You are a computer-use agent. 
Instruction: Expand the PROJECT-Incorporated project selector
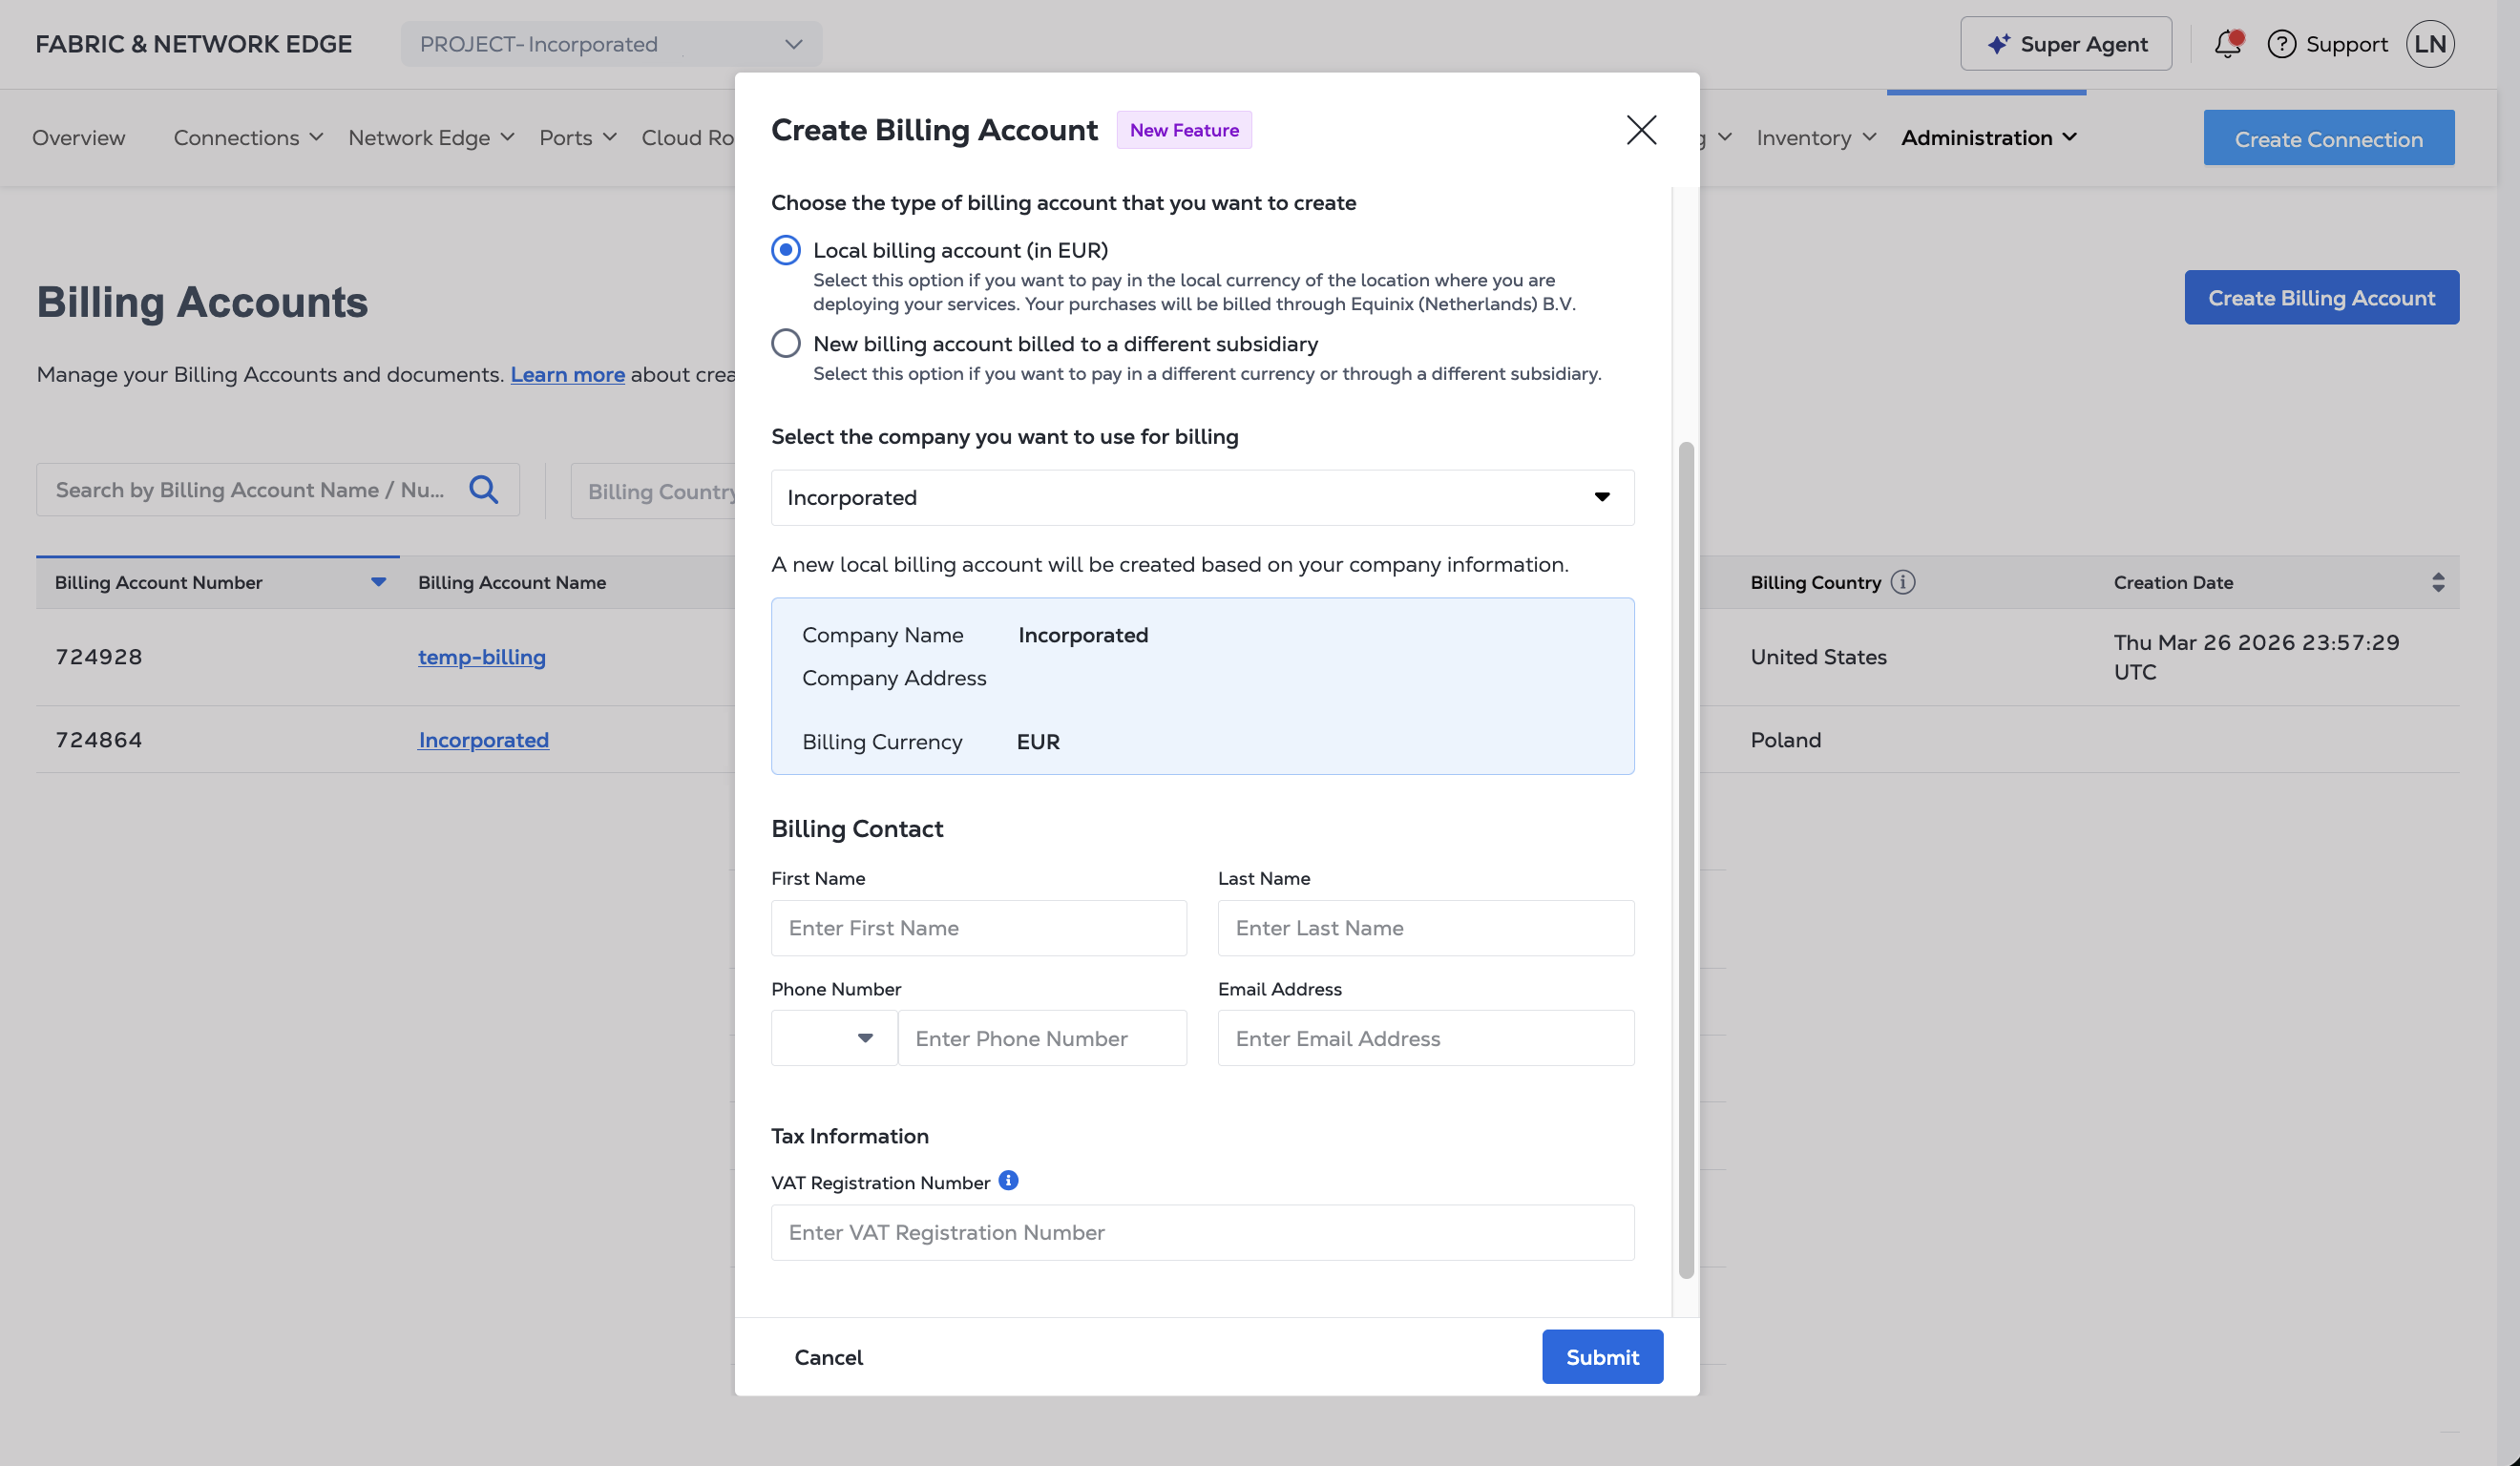(611, 44)
